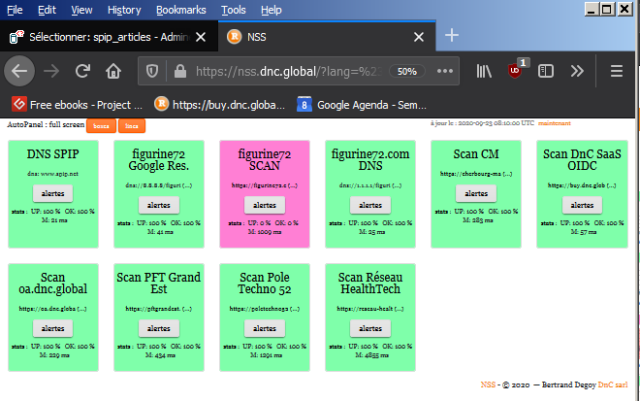640x401 pixels.
Task: Open the Edit menu
Action: click(x=47, y=10)
